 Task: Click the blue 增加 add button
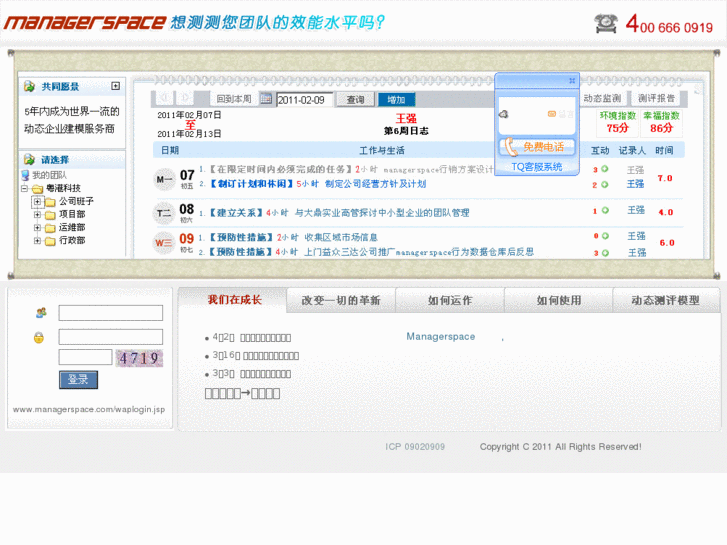point(396,99)
